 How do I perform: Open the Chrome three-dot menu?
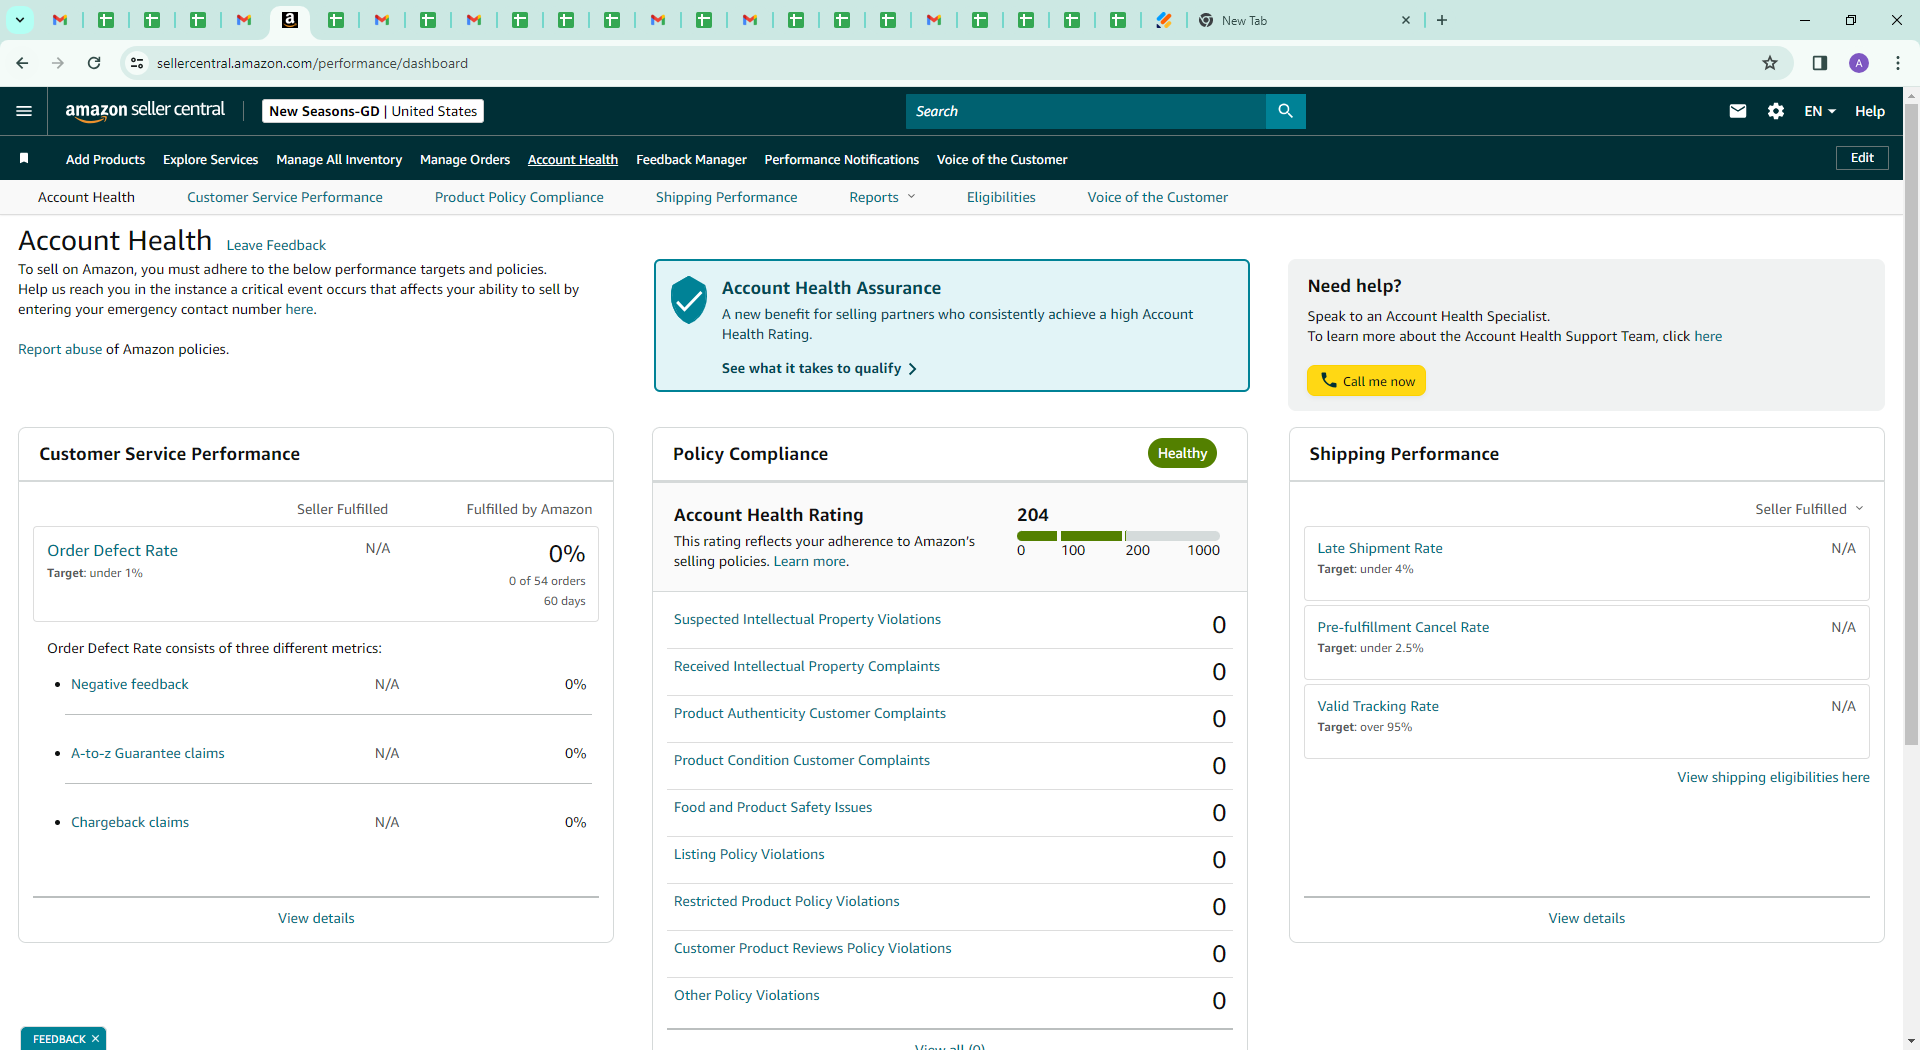pos(1898,63)
